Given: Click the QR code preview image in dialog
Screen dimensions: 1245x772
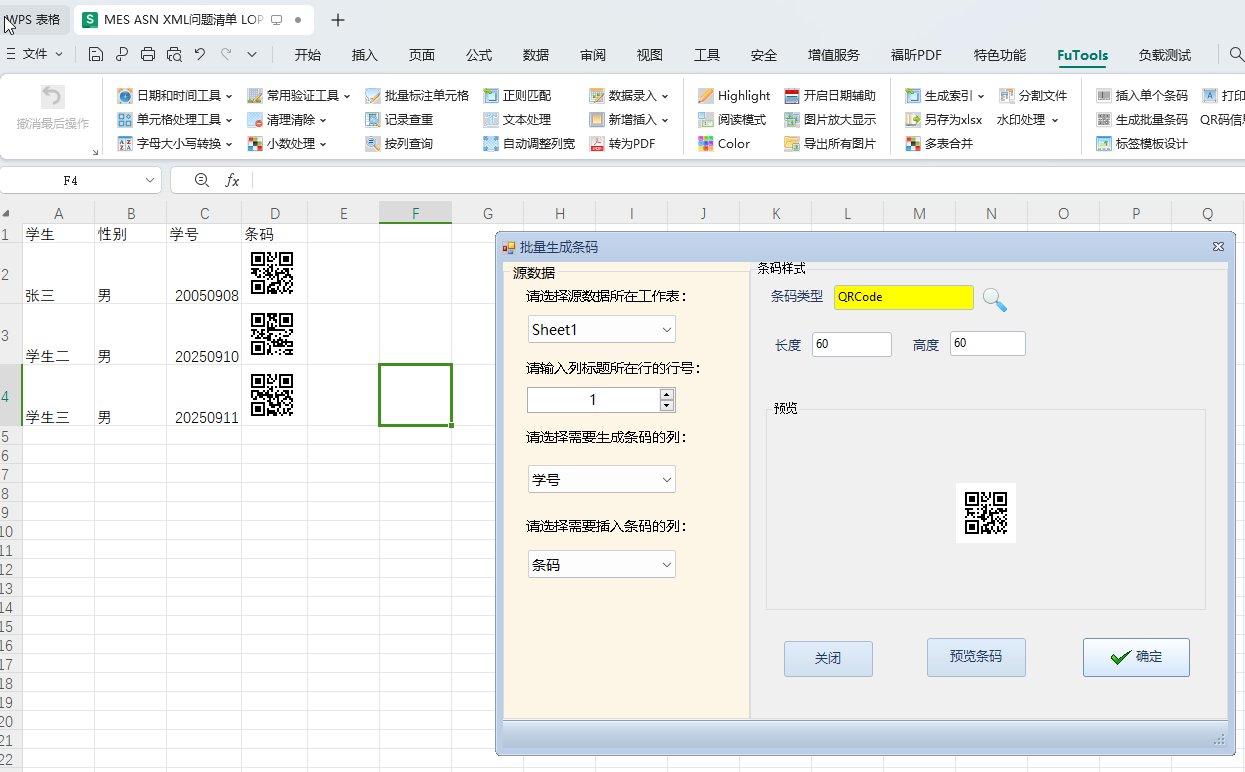Looking at the screenshot, I should click(x=986, y=513).
